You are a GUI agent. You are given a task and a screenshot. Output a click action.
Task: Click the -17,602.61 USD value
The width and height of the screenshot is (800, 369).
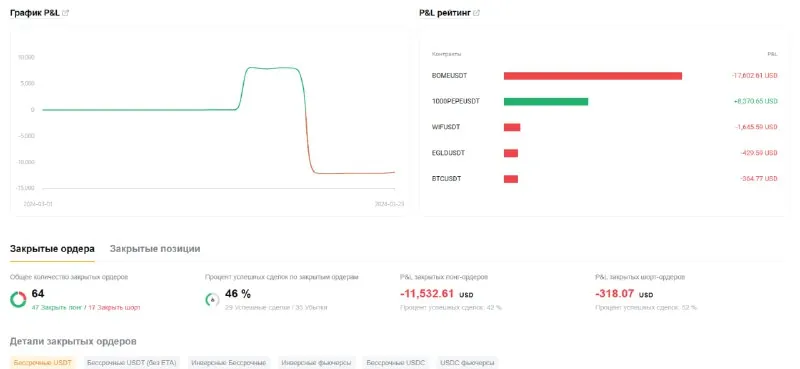[754, 76]
